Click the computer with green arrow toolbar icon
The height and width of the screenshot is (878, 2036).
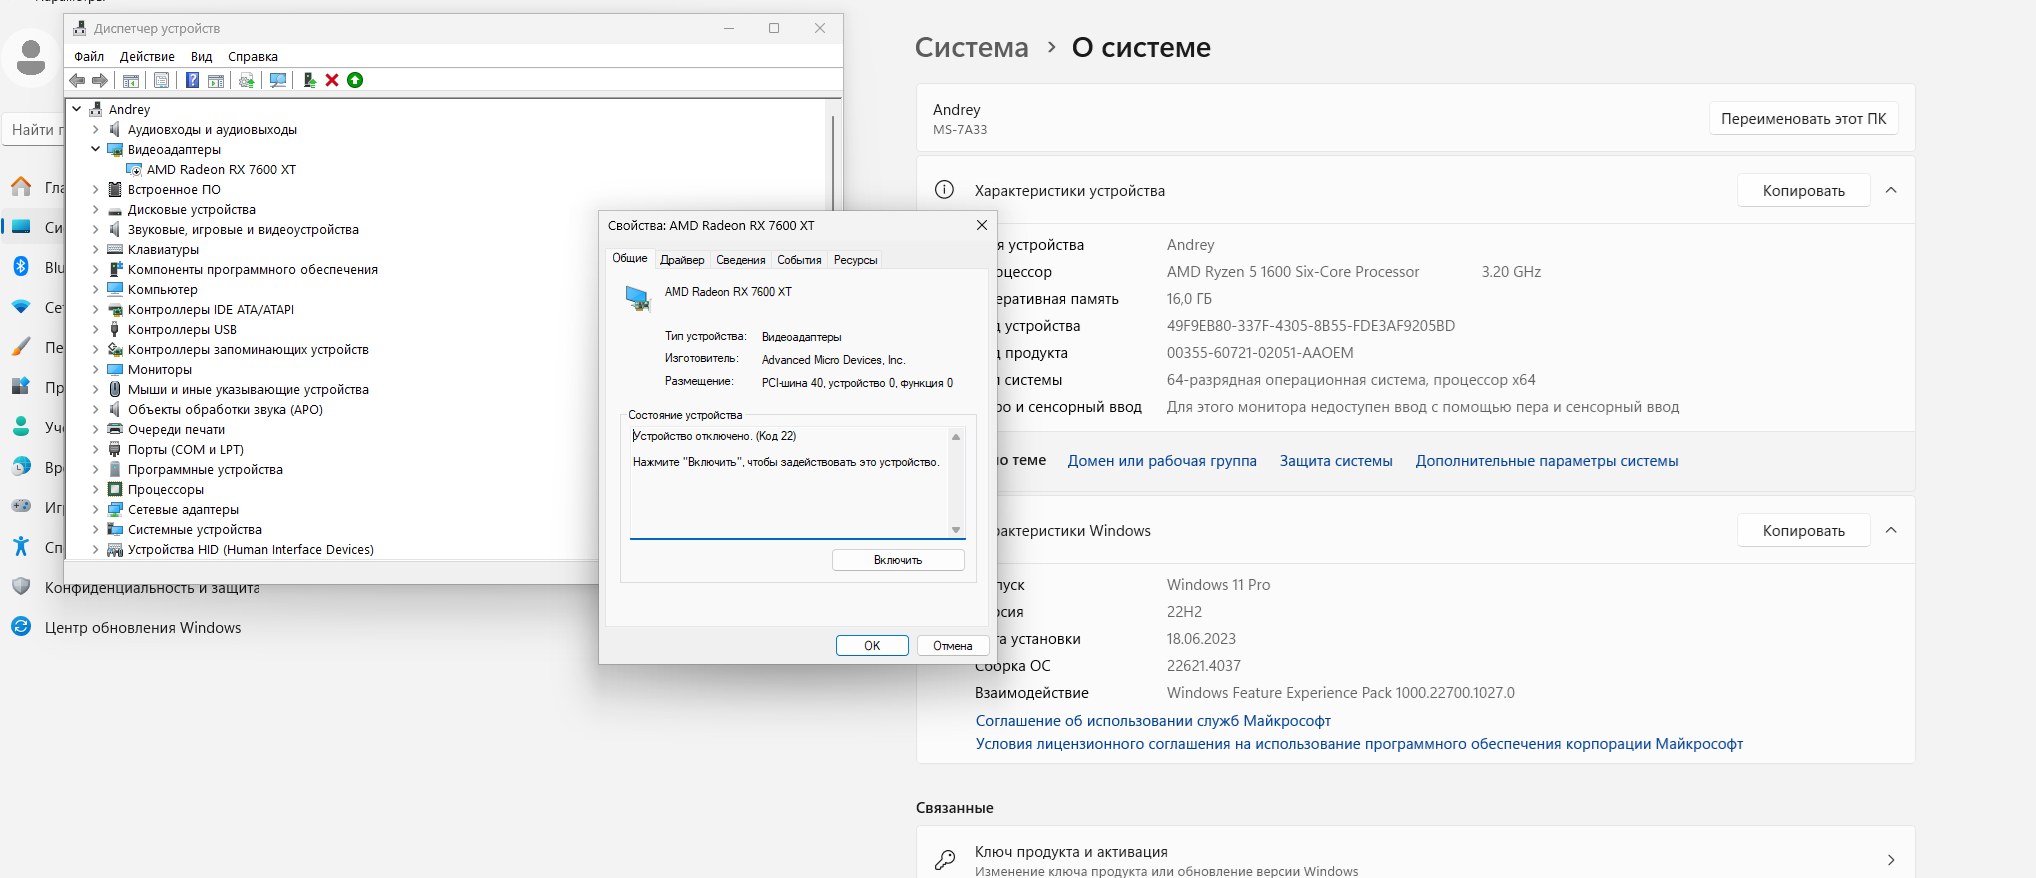tap(310, 80)
